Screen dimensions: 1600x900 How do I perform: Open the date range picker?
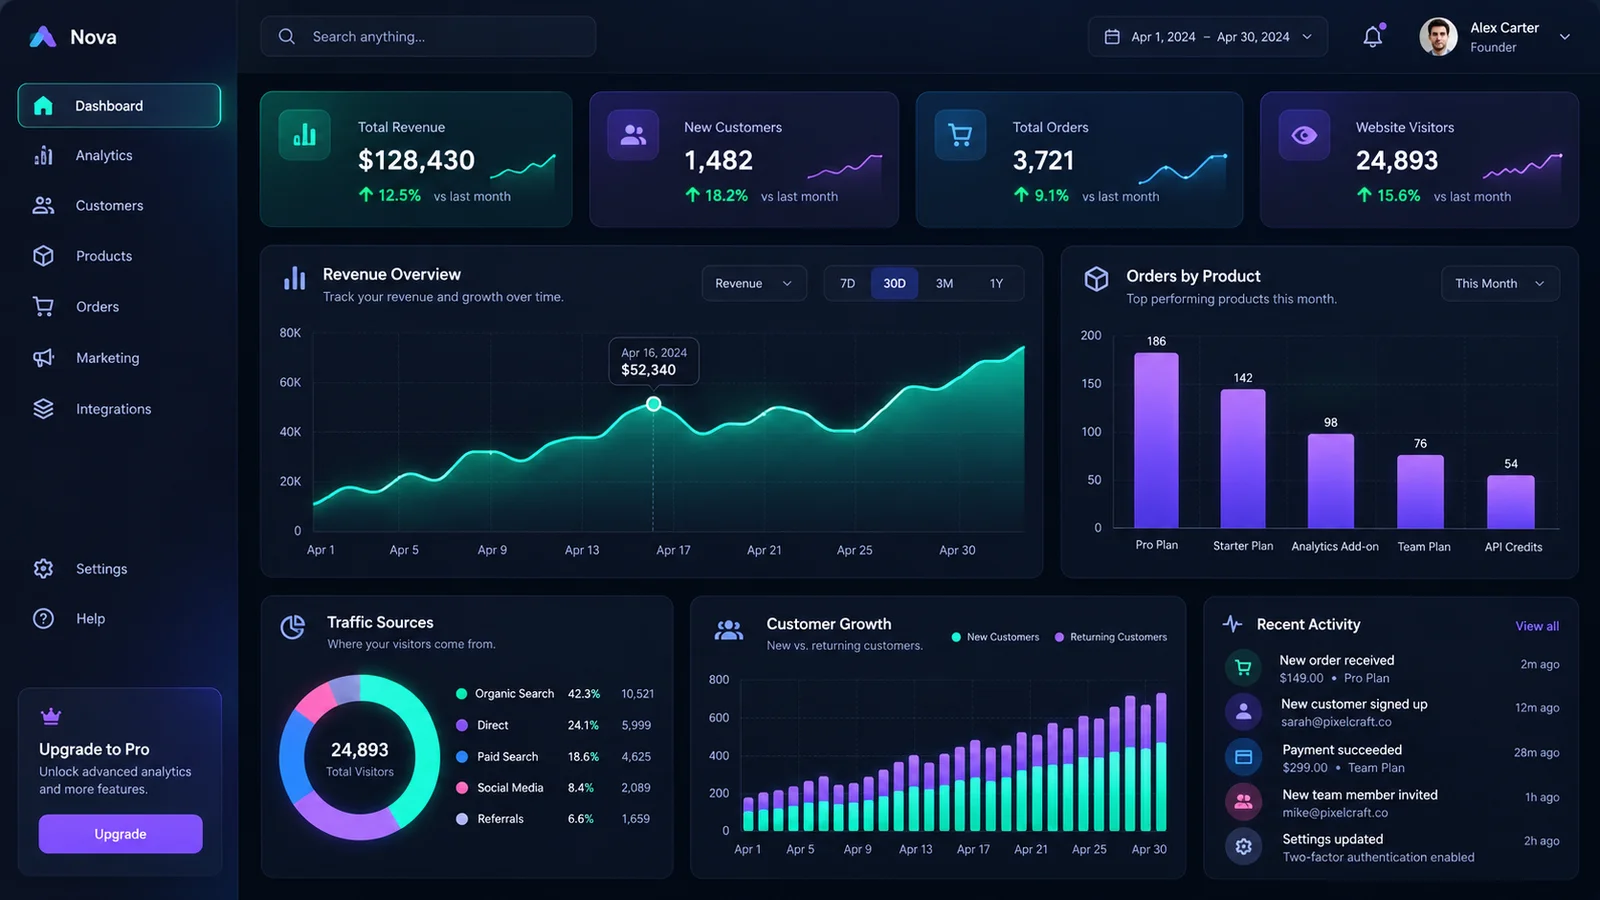pyautogui.click(x=1208, y=37)
